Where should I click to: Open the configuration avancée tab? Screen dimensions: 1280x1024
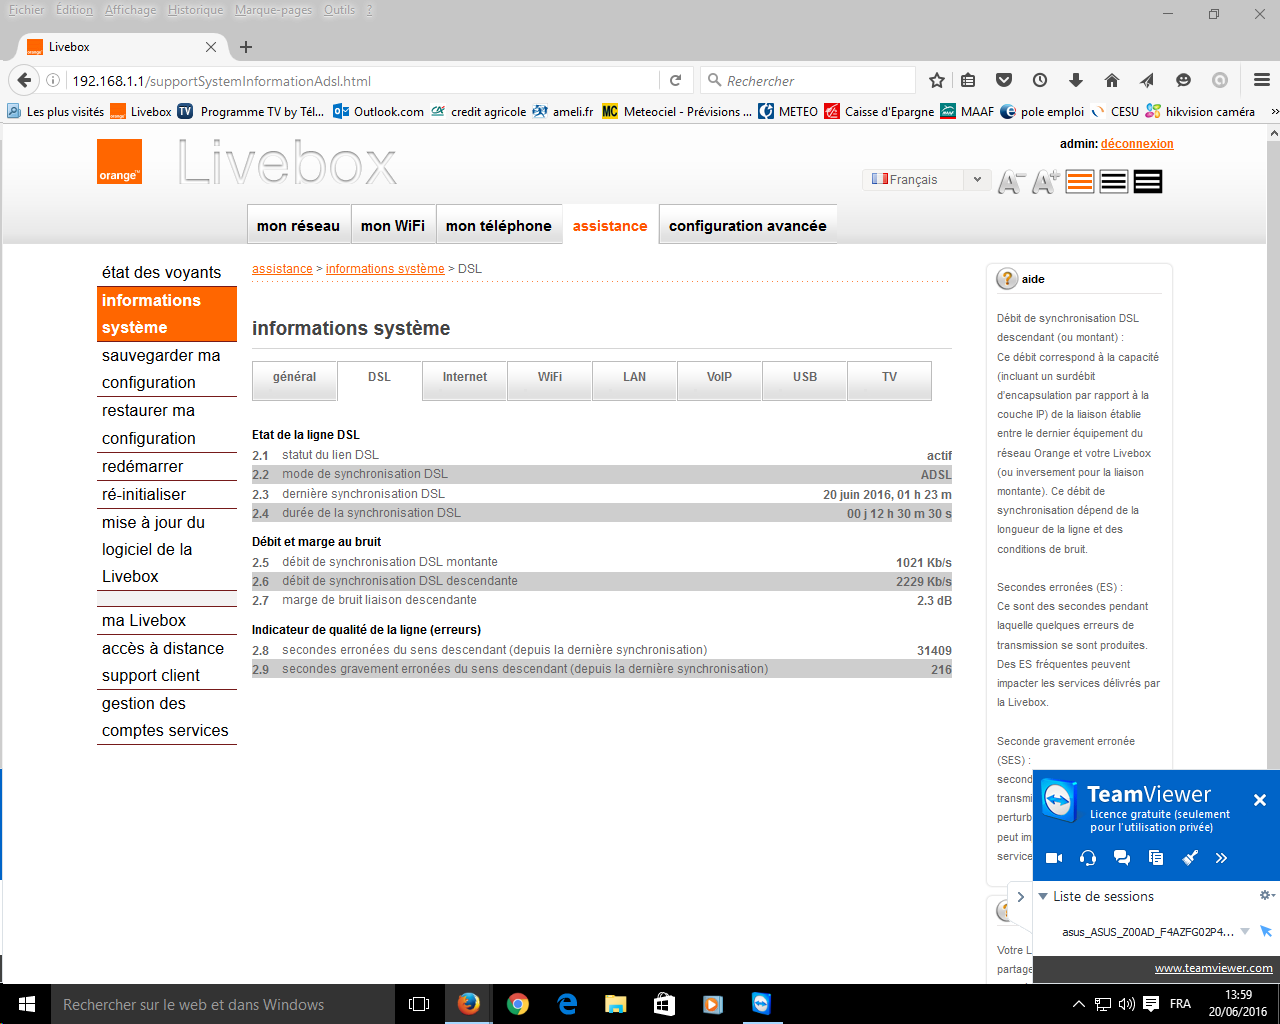tap(748, 225)
